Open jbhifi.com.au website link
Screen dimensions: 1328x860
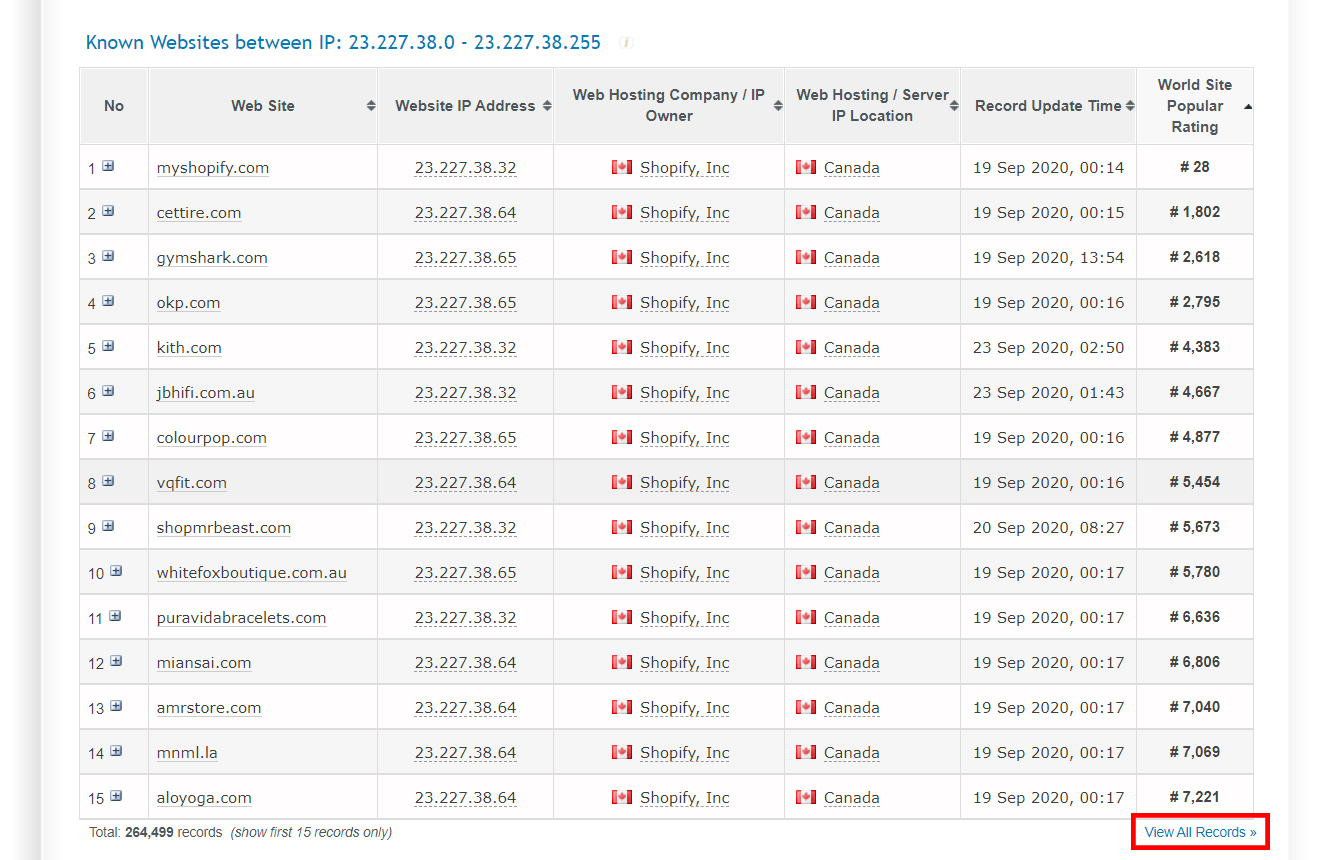tap(206, 393)
